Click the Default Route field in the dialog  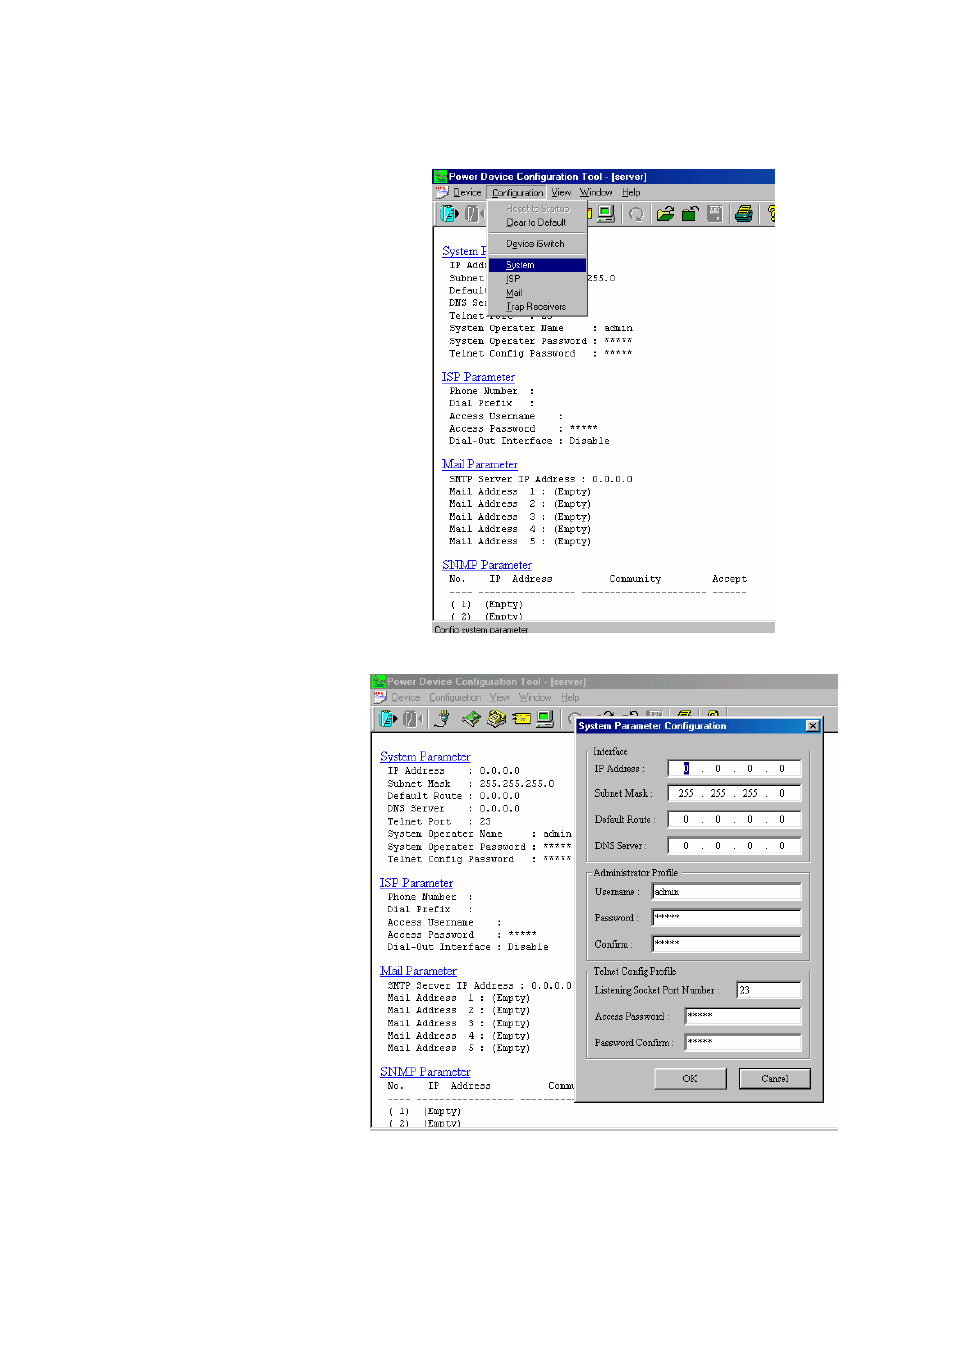click(734, 819)
